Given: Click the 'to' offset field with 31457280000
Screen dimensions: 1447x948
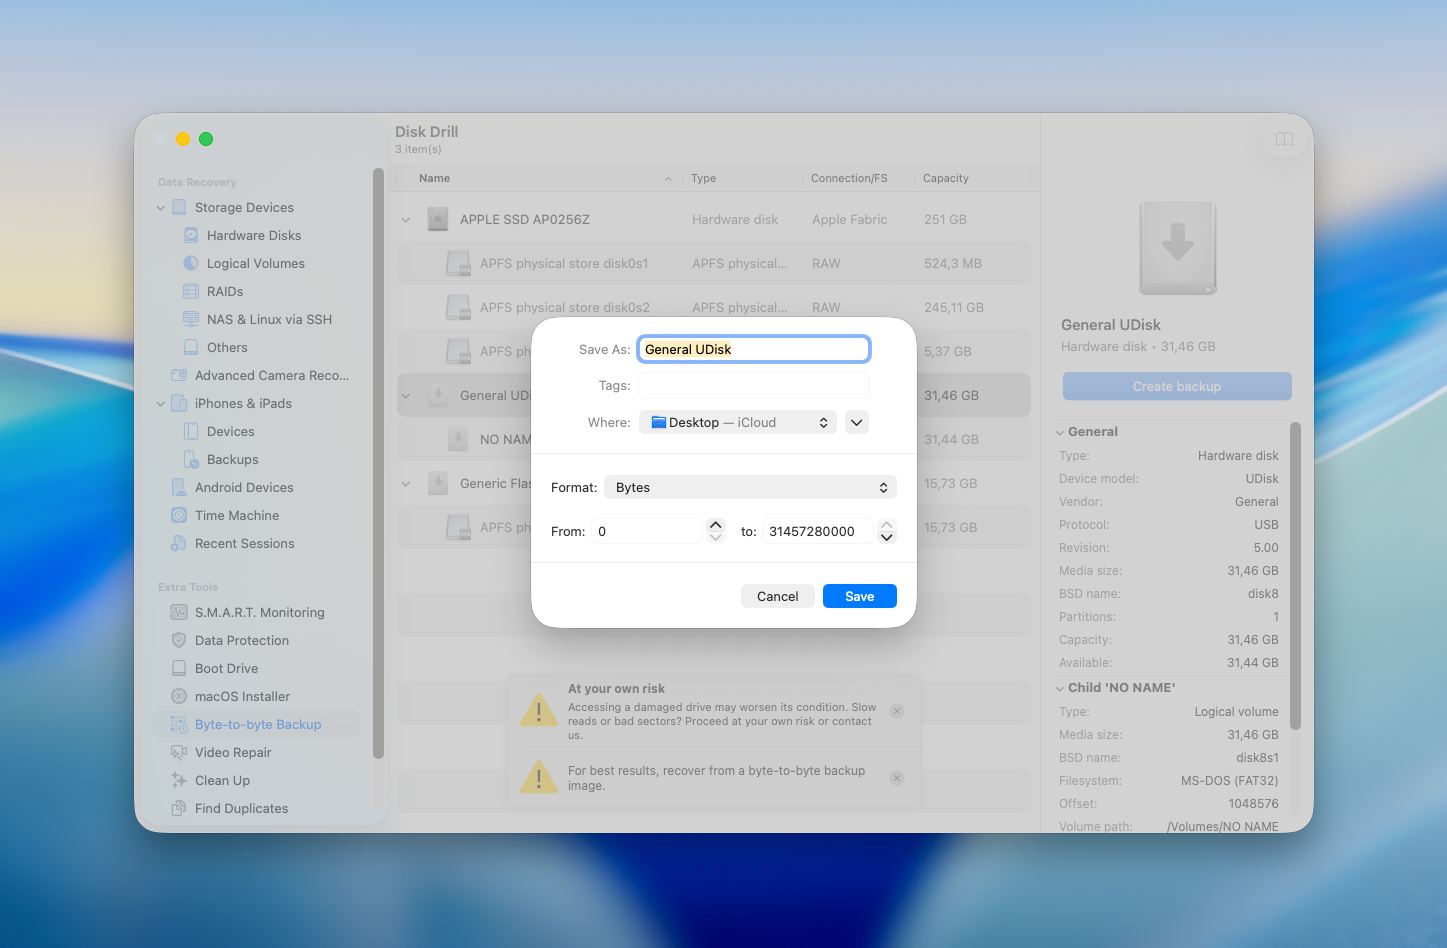Looking at the screenshot, I should (818, 531).
